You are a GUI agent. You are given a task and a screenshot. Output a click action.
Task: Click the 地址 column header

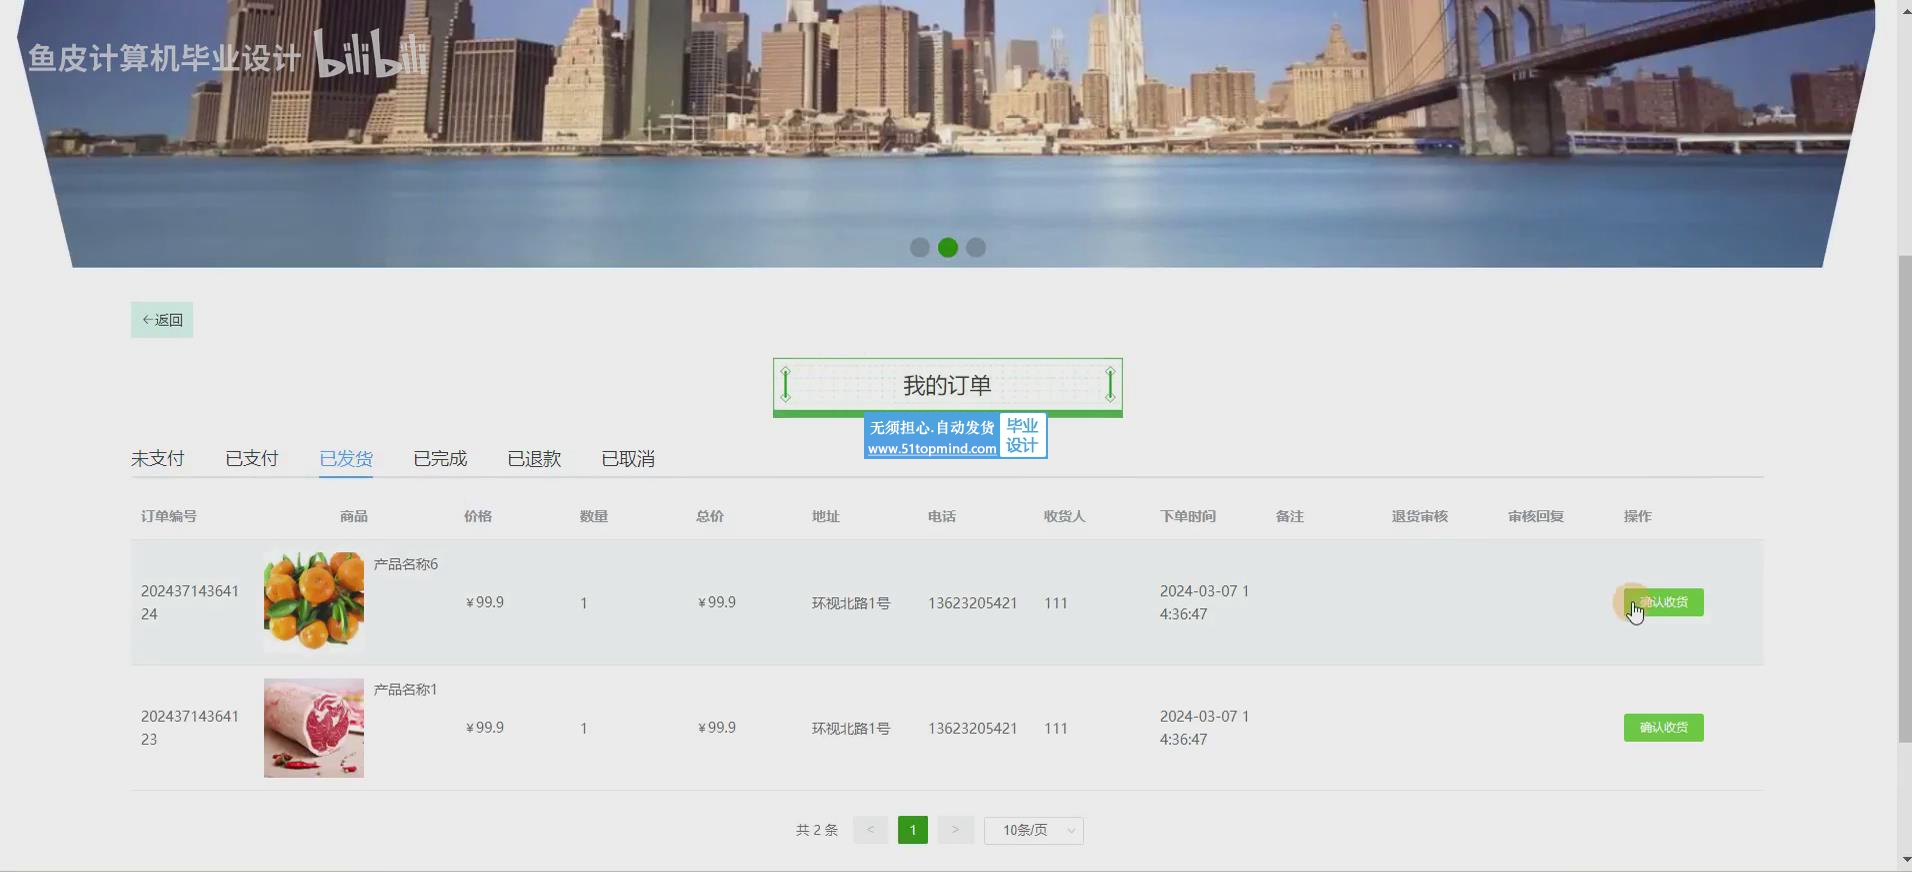pos(826,516)
